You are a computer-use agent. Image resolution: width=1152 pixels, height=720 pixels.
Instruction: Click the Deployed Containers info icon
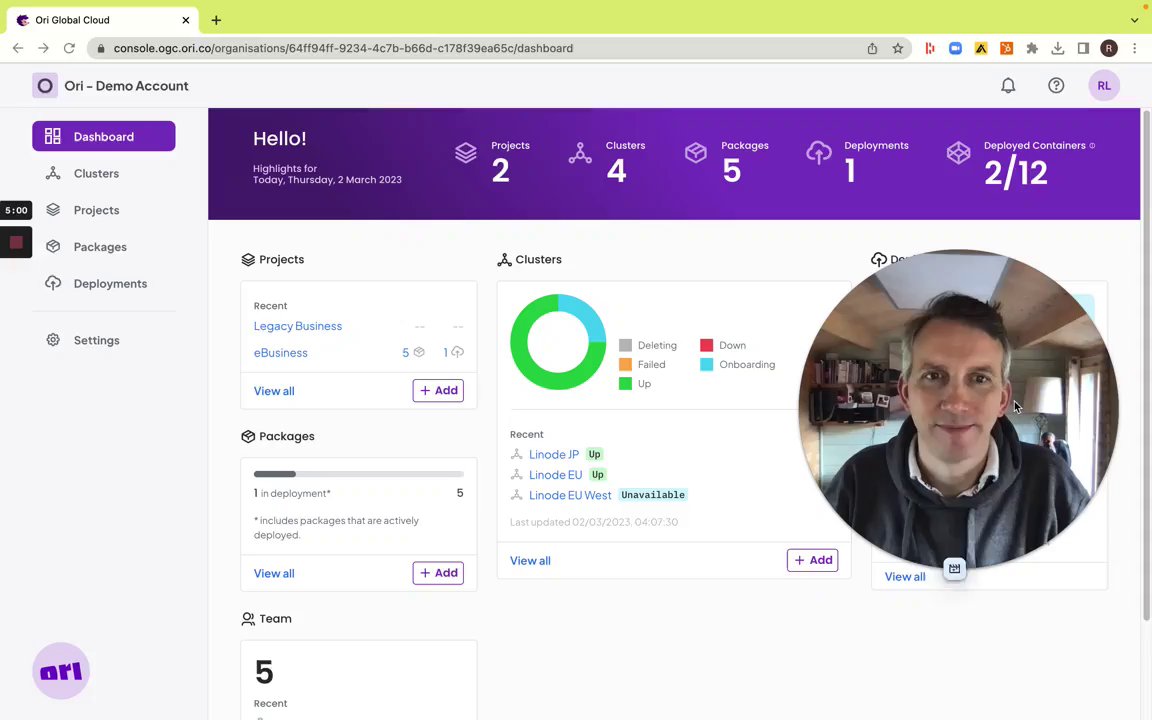point(1092,145)
